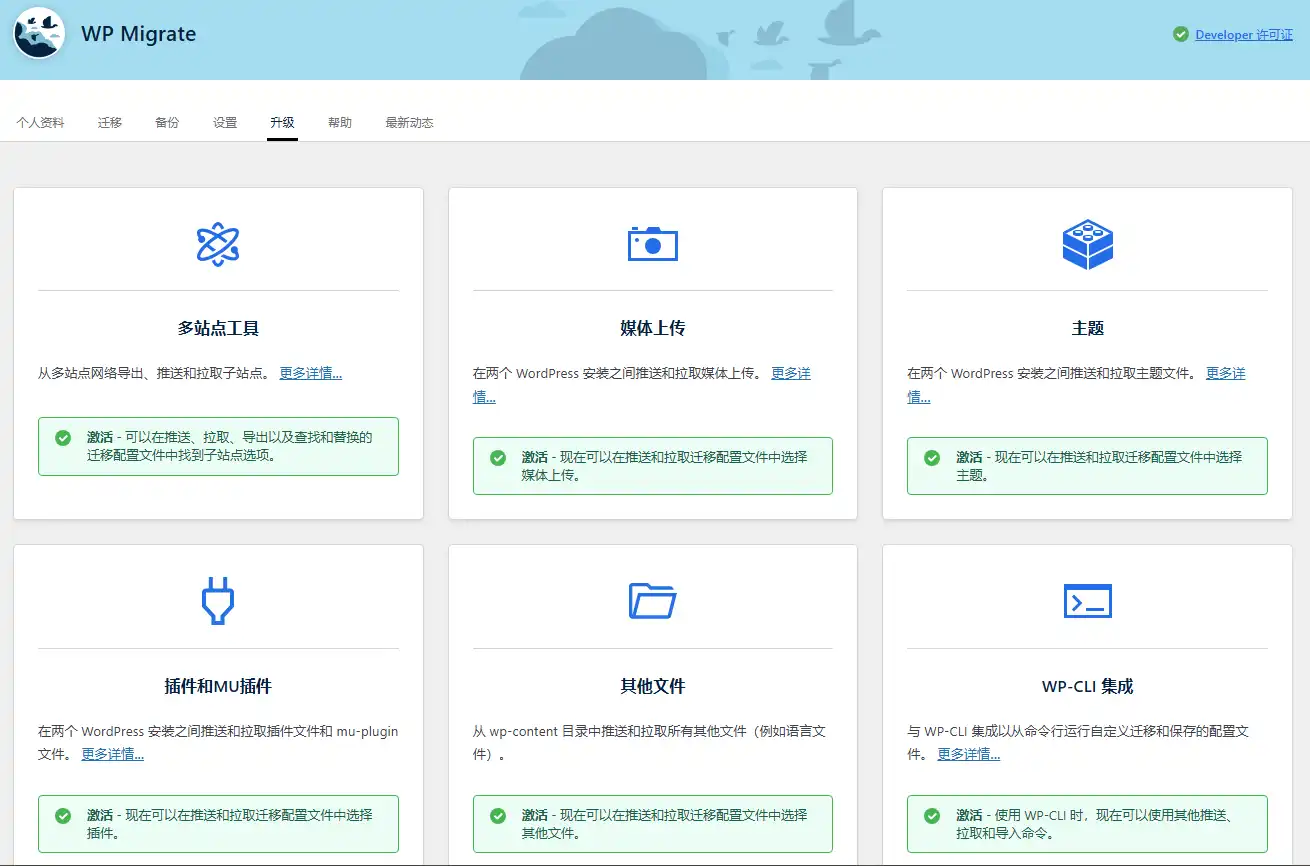Click the green check icon in 多站点工具 activation banner

[63, 438]
